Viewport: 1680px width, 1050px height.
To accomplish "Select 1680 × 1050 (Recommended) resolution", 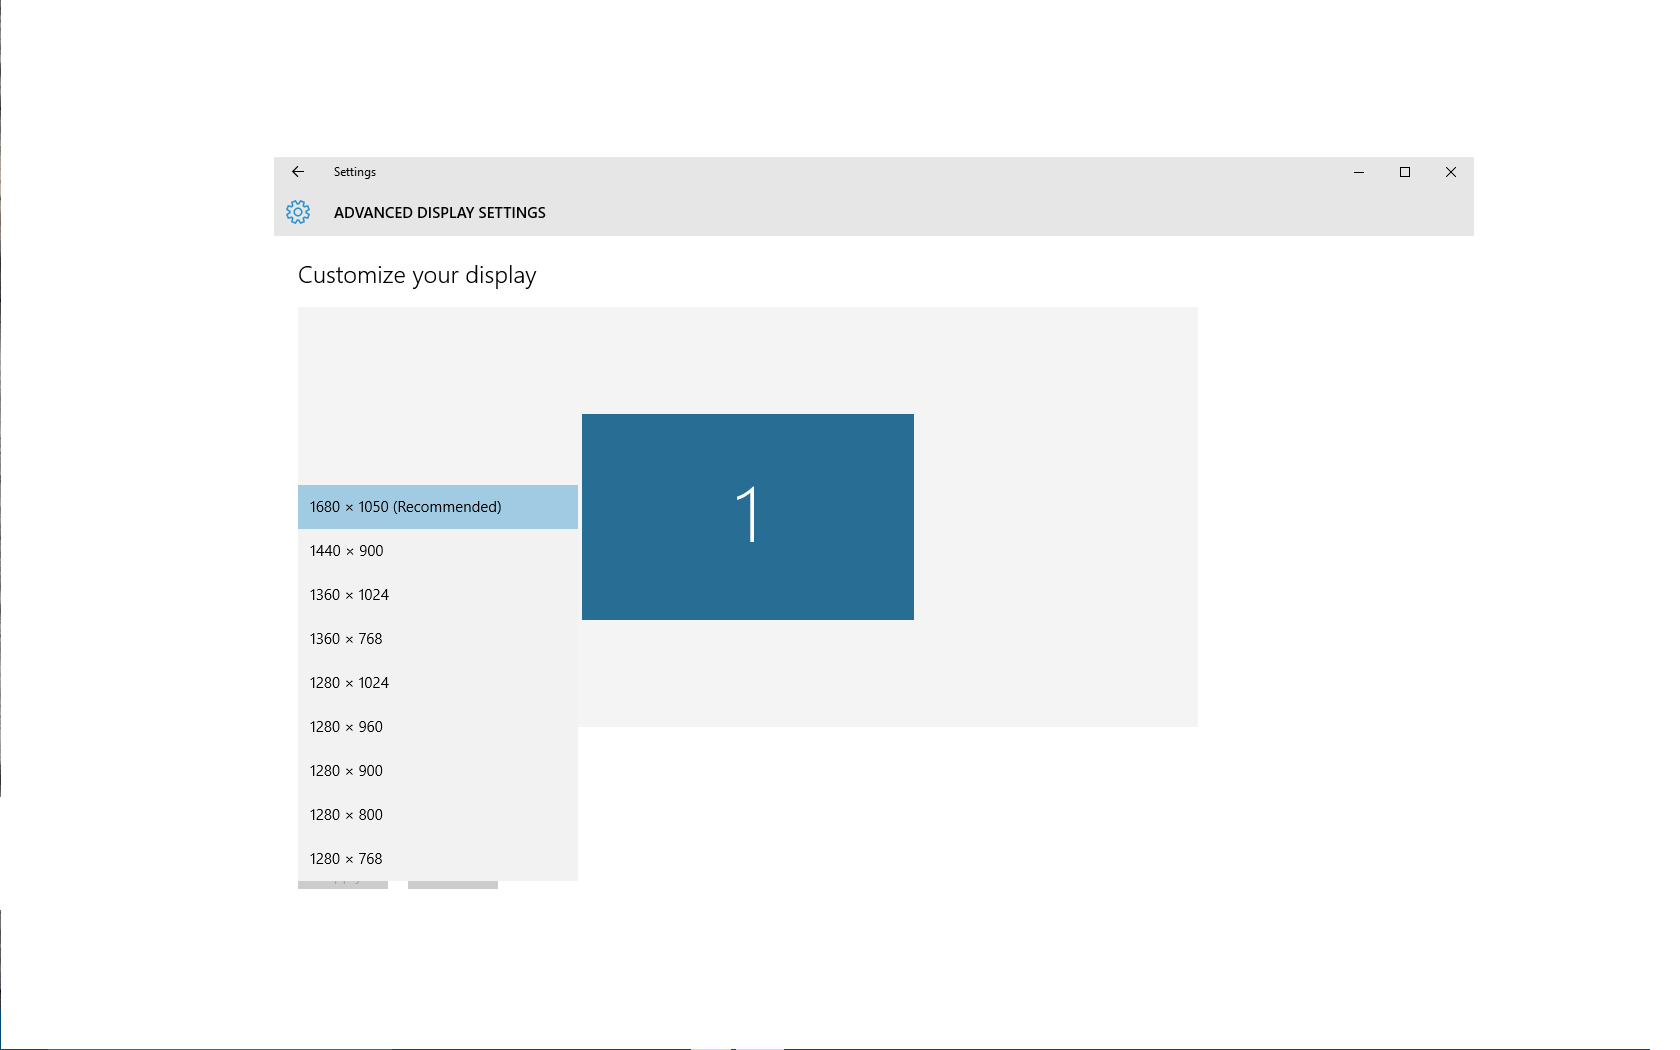I will 438,507.
